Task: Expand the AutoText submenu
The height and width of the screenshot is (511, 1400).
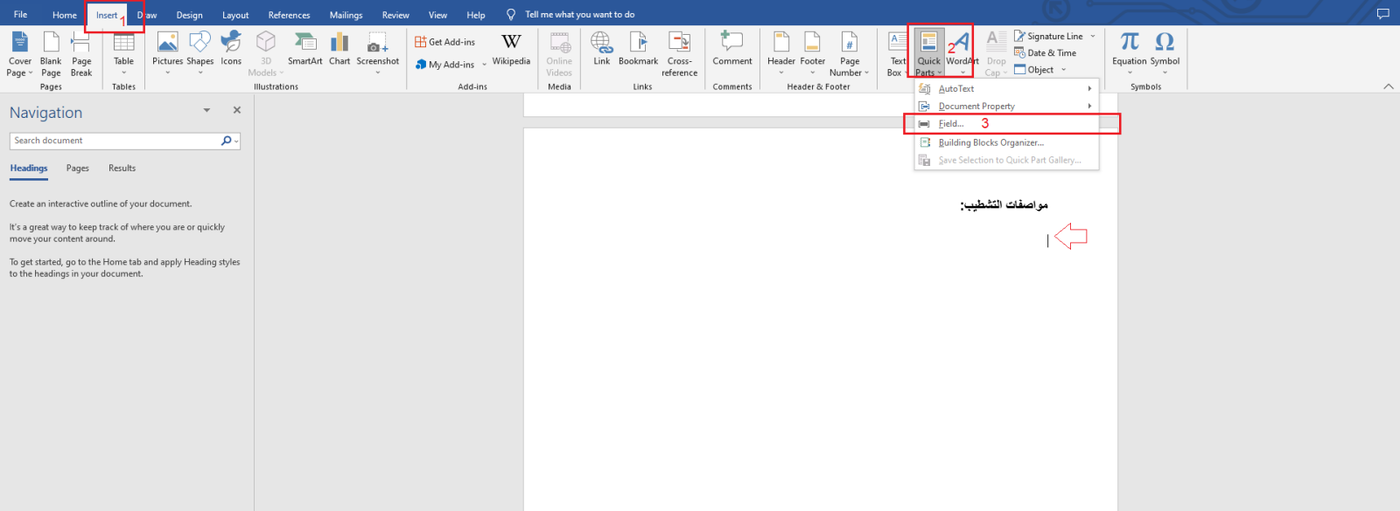Action: (x=1006, y=89)
